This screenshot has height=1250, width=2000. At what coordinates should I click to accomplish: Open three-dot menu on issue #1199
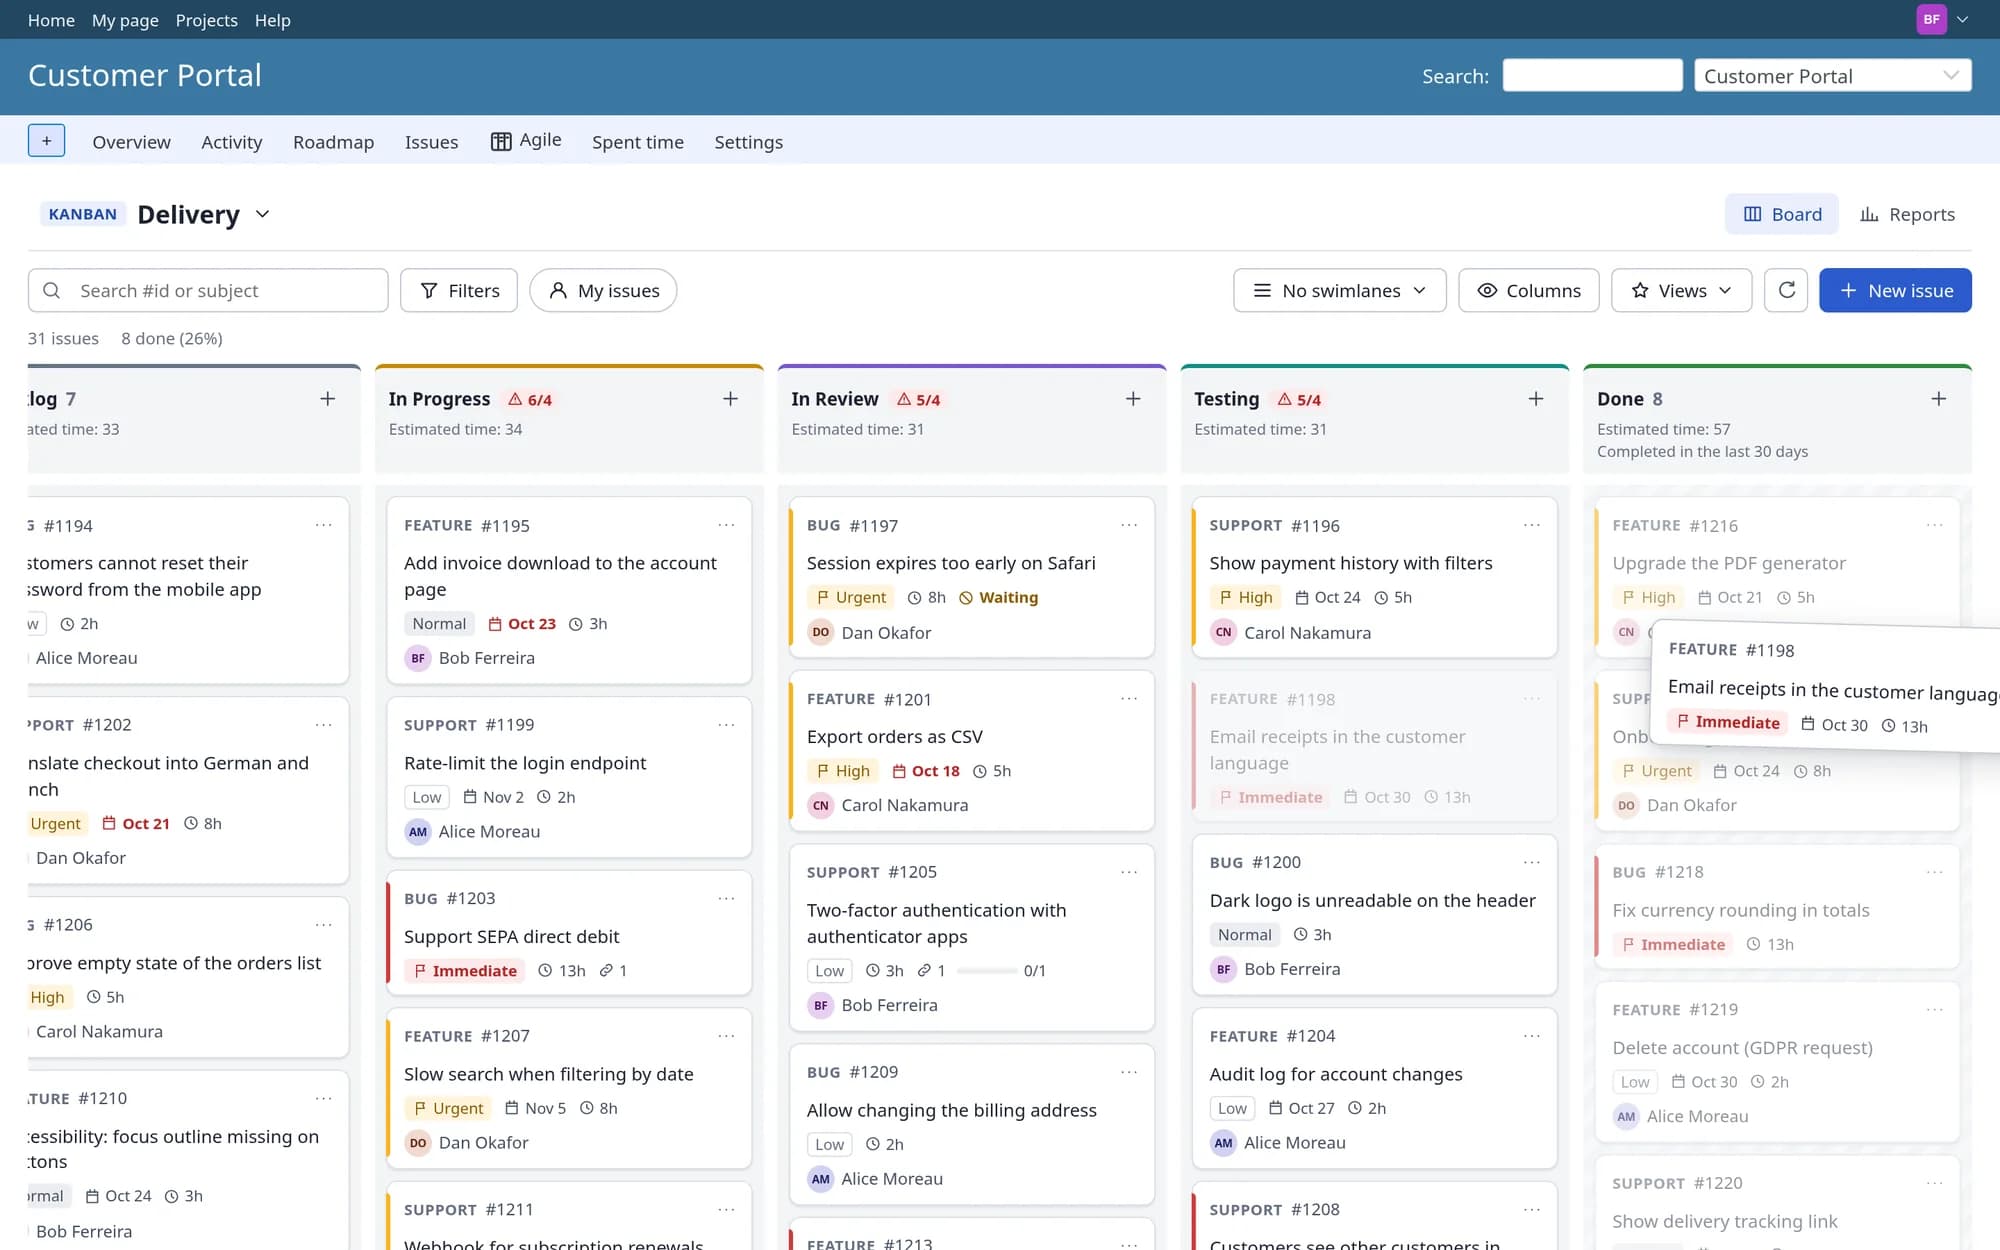726,725
